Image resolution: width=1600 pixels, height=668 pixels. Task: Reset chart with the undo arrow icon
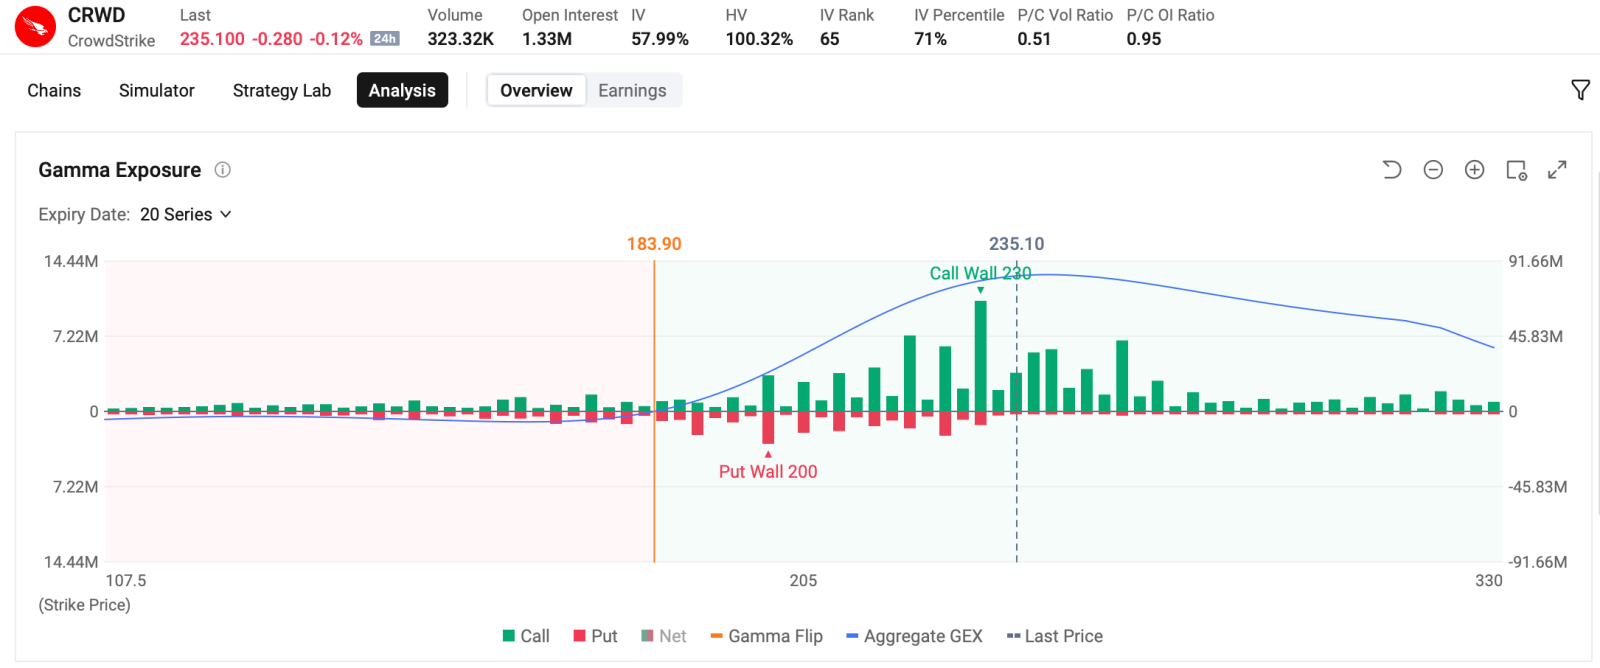point(1391,170)
